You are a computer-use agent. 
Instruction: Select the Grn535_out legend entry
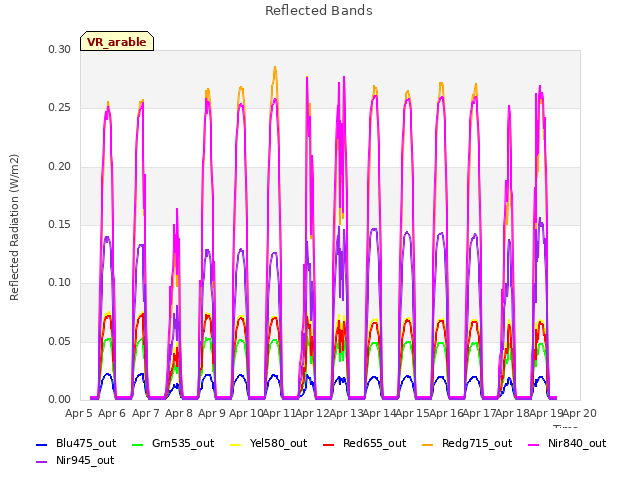click(x=173, y=443)
